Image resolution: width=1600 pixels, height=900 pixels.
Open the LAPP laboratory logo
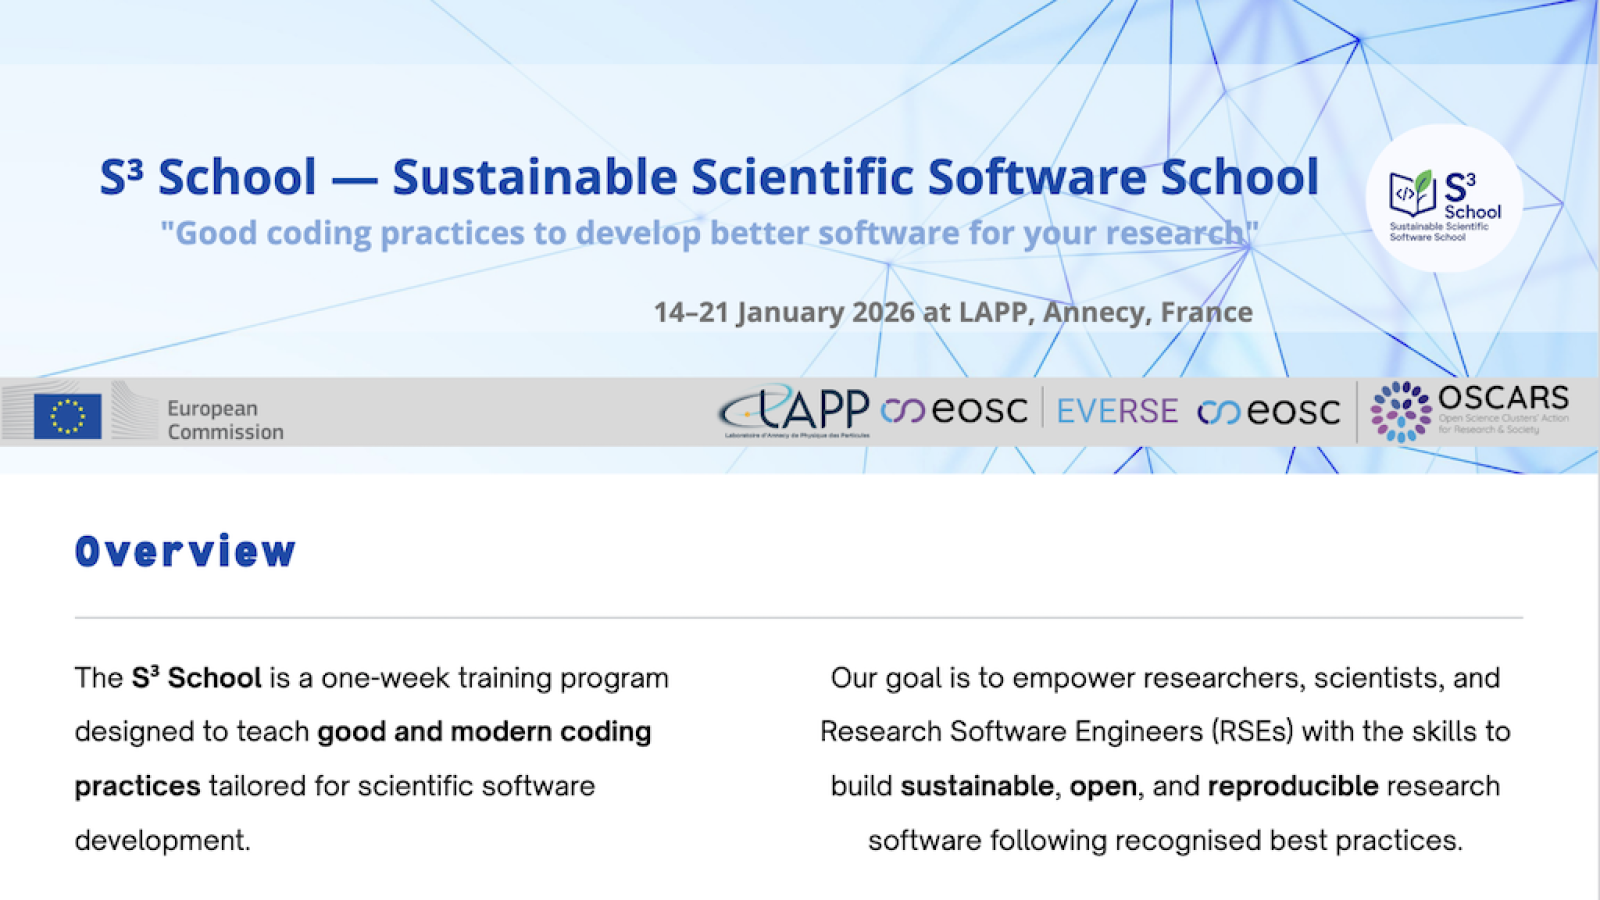[x=795, y=411]
